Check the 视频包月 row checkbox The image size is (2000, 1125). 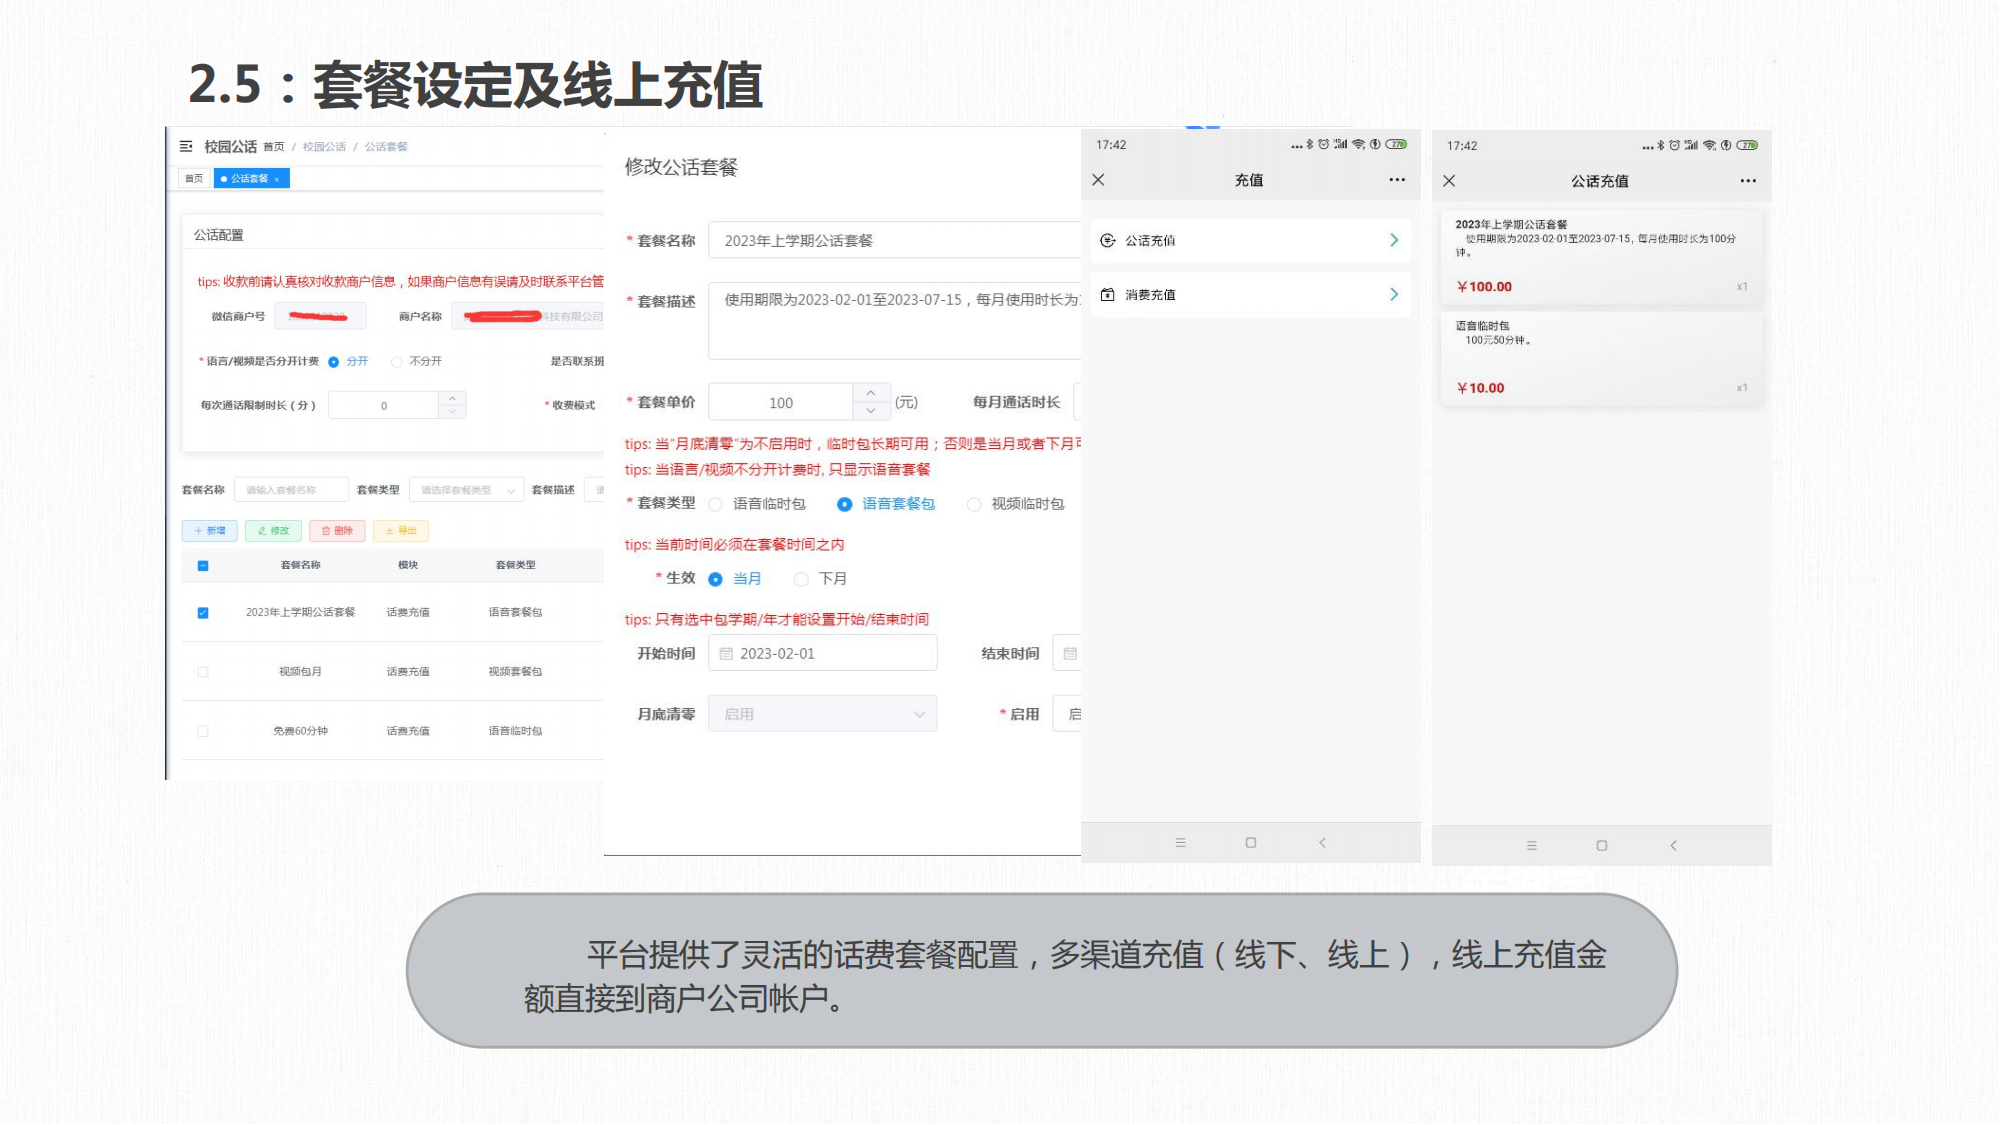tap(203, 672)
